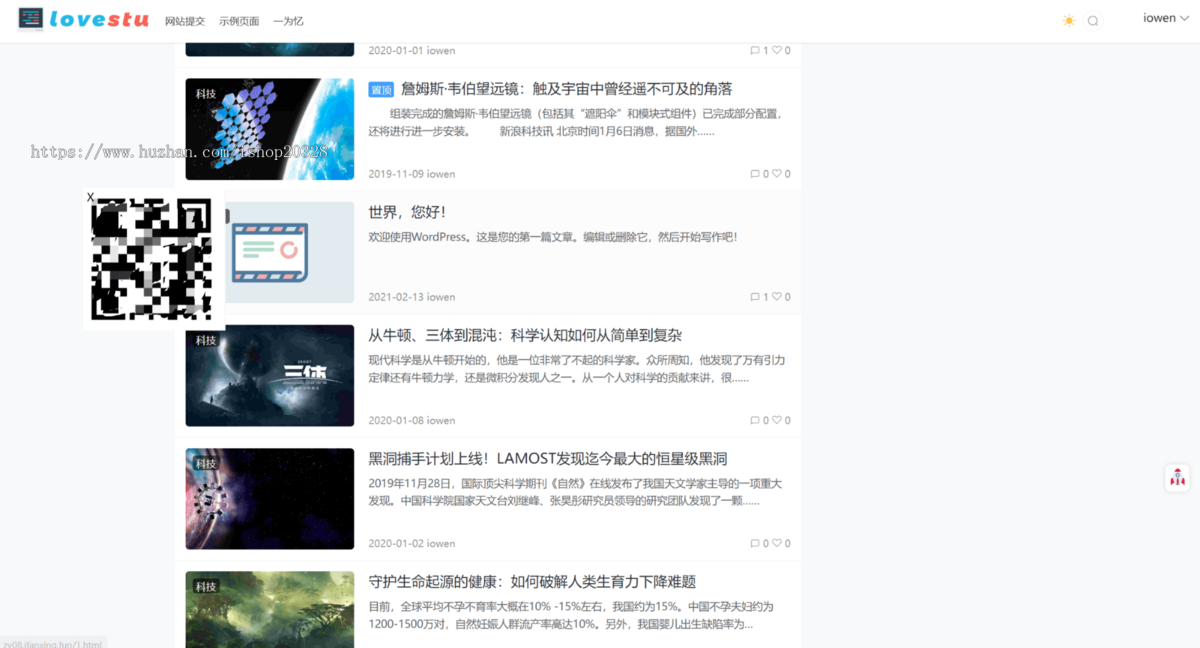Click heart like icon on 2020-01-01 post

tap(777, 50)
